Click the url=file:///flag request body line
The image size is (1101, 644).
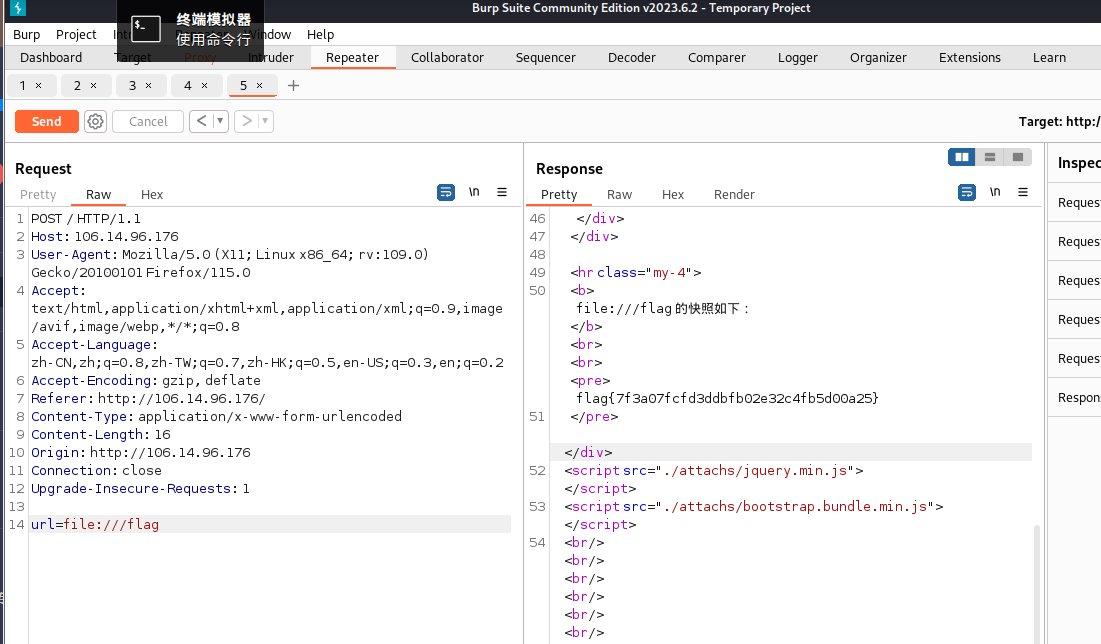270,525
